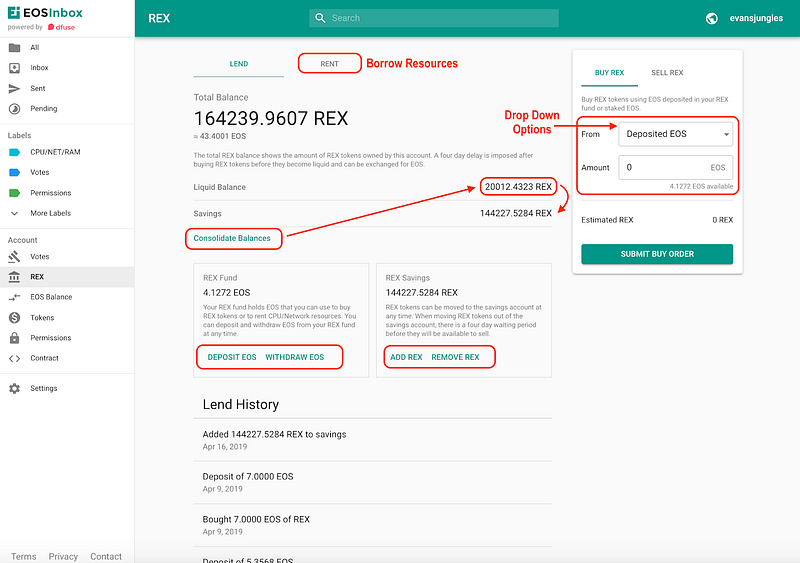Click the Pending clock icon
Screen dimensions: 800x563
tap(14, 109)
